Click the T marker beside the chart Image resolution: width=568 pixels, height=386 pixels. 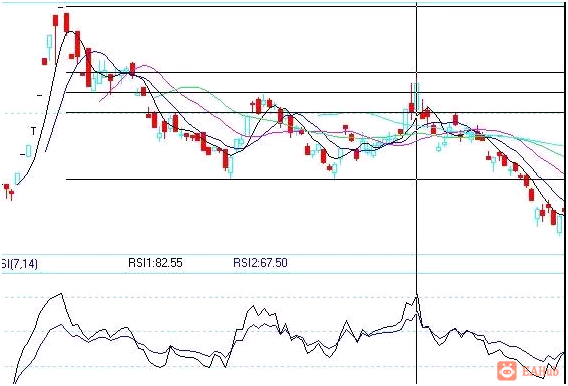point(33,131)
